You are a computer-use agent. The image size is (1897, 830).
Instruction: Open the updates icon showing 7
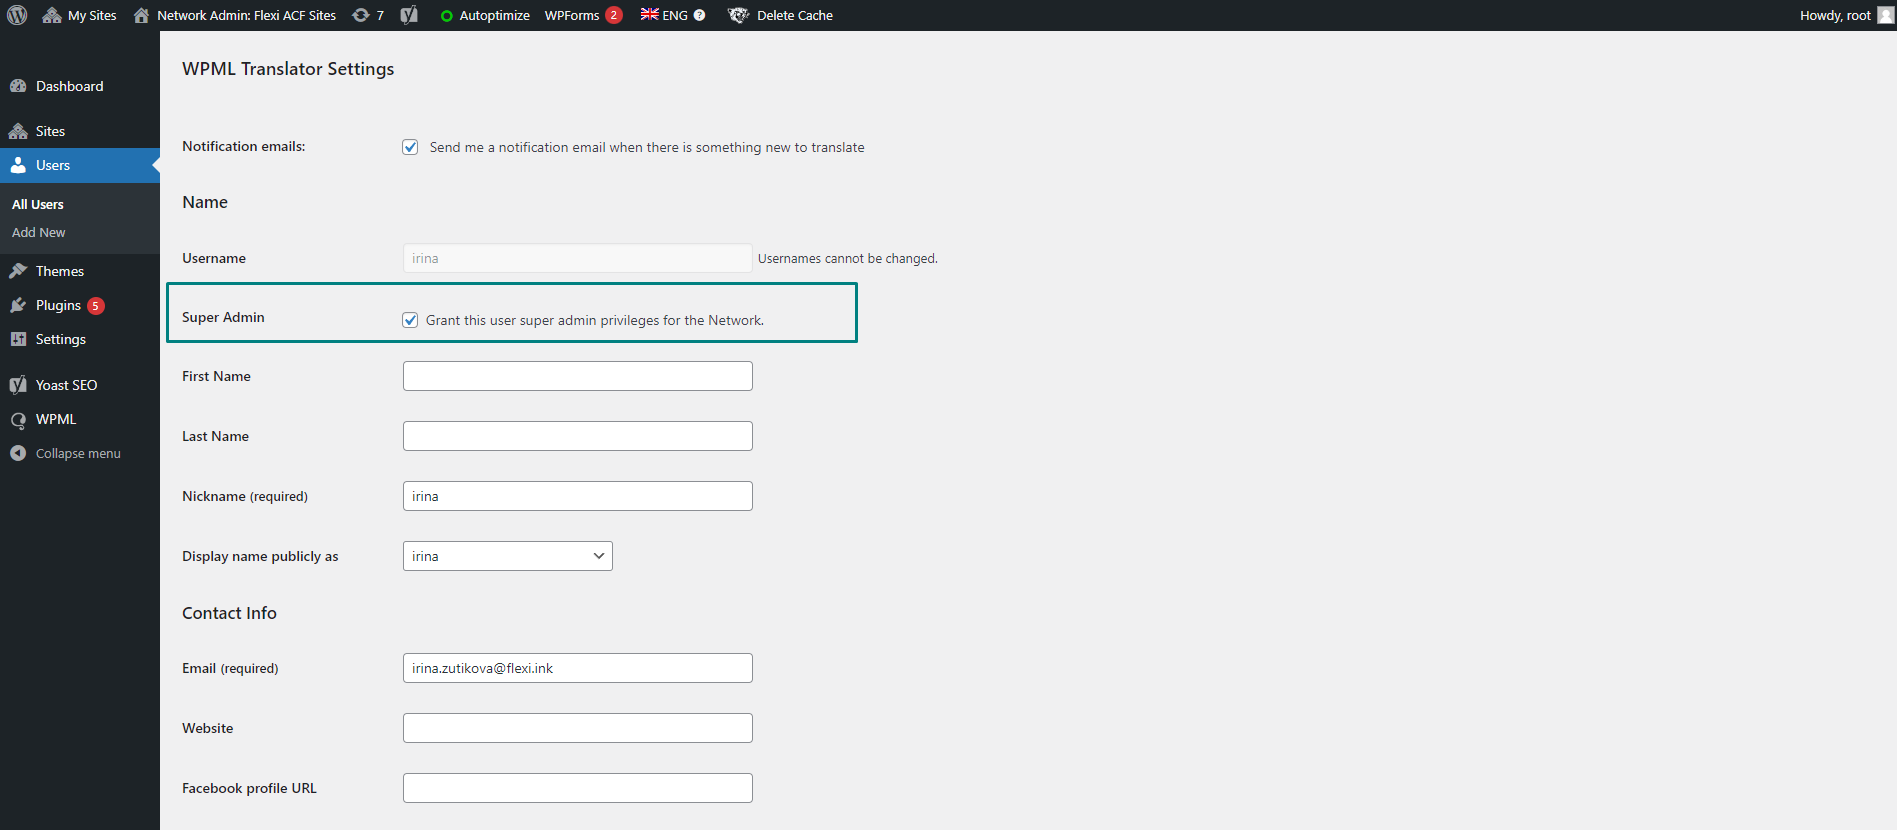pos(368,15)
